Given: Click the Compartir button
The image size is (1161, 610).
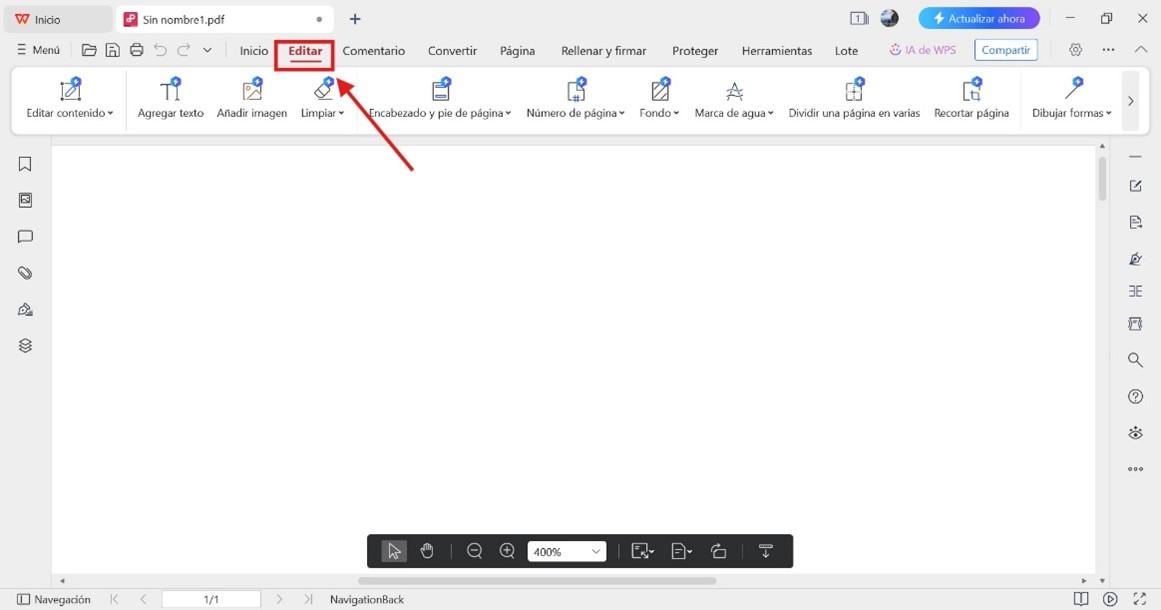Looking at the screenshot, I should pyautogui.click(x=1005, y=49).
